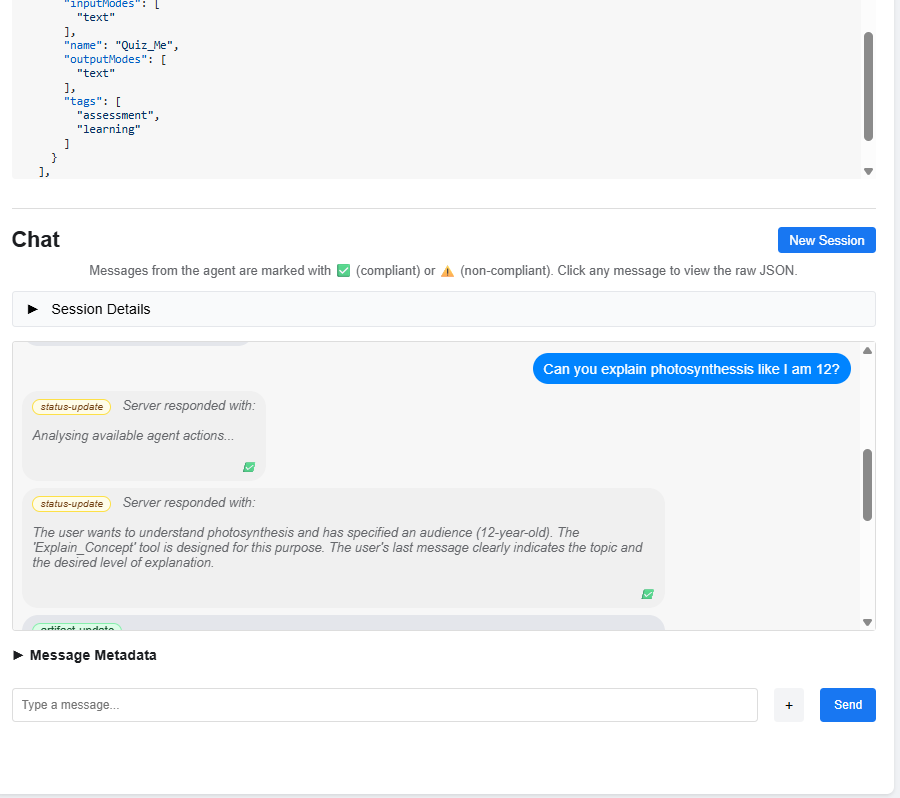Click status-update badge on the Explain_Concept message
The width and height of the screenshot is (900, 798).
click(x=71, y=503)
